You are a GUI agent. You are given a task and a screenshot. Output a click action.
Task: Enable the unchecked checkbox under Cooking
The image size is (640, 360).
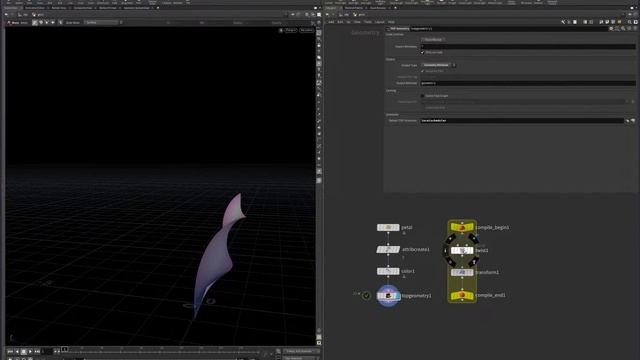pos(422,96)
